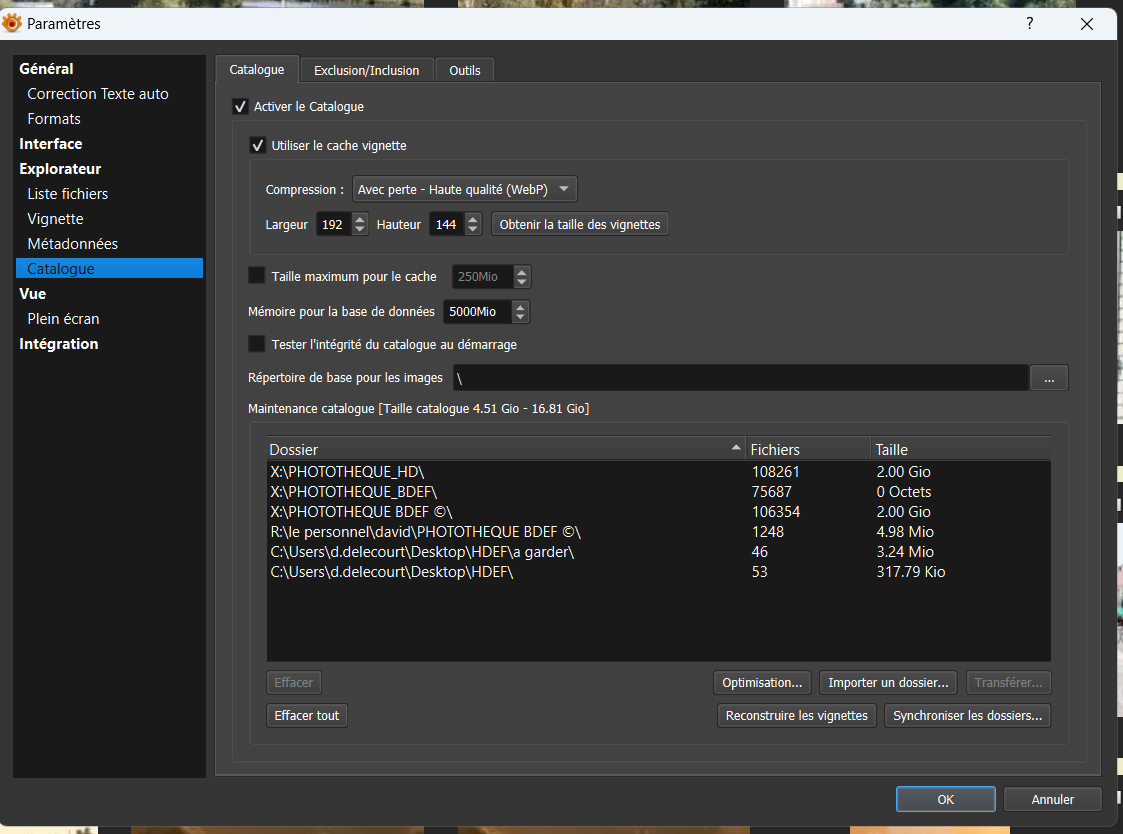The width and height of the screenshot is (1123, 834).
Task: Click the Optimisation... button
Action: click(762, 682)
